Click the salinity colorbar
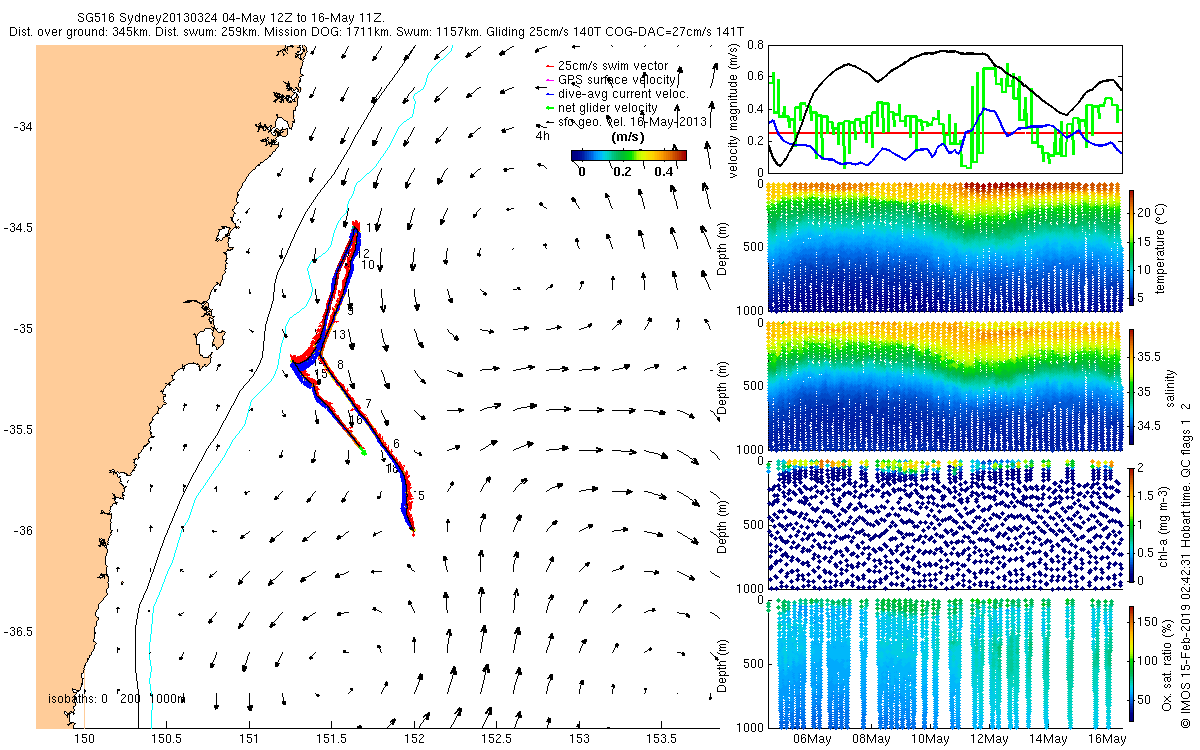1200x750 pixels. coord(1132,385)
